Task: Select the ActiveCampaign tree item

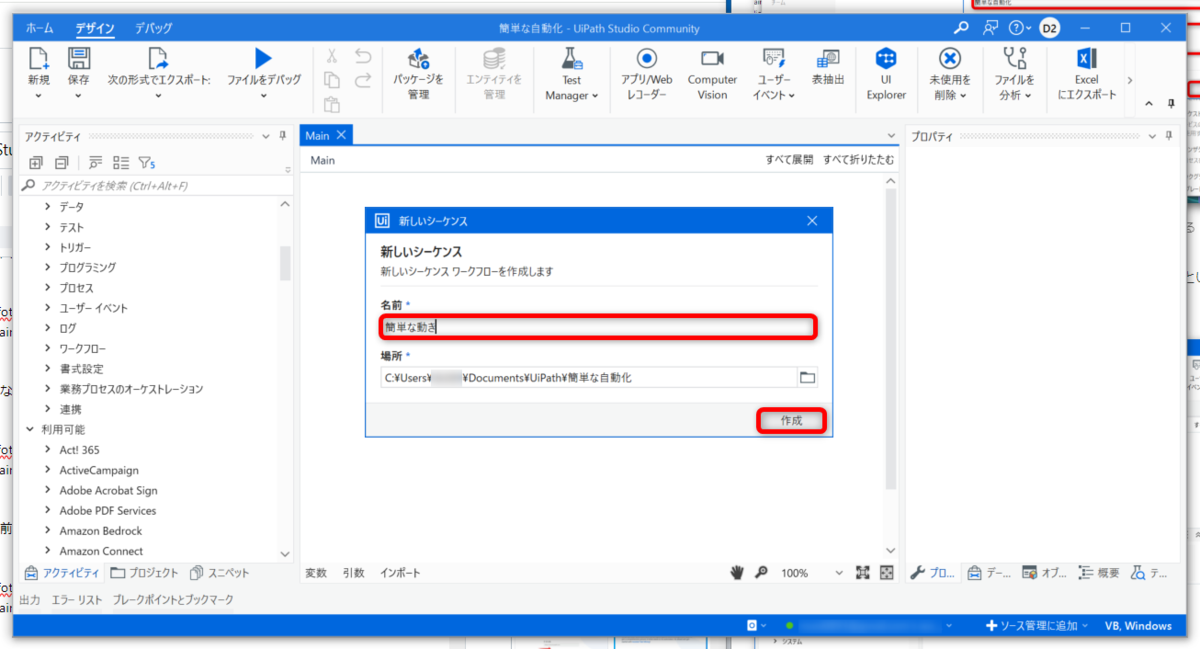Action: [99, 470]
